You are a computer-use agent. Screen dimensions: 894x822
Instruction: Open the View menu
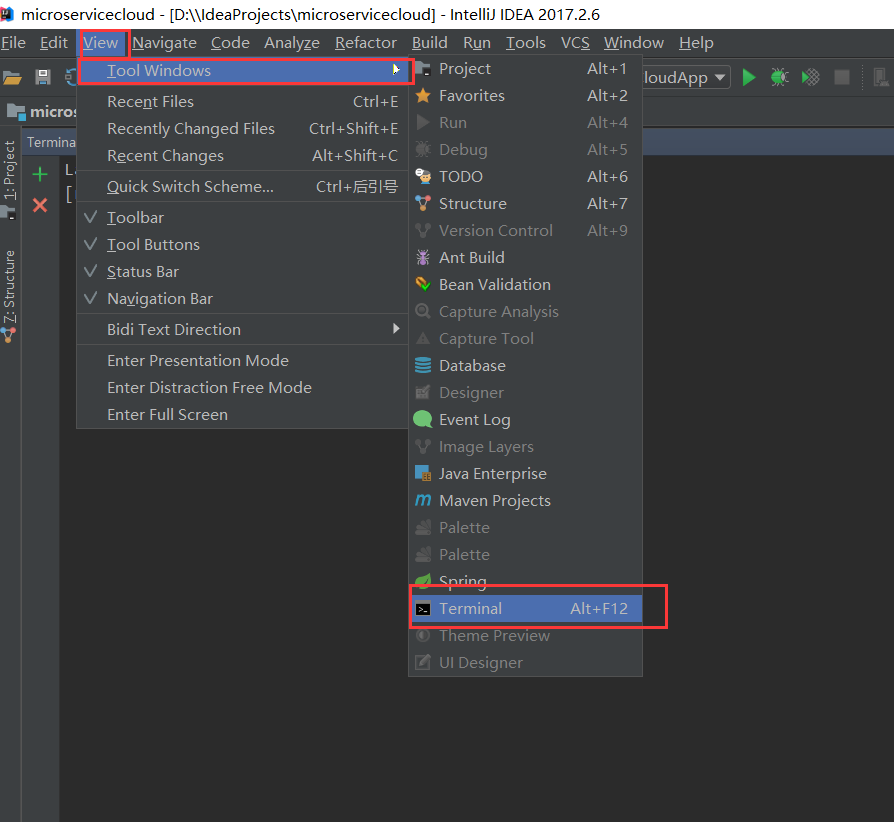pyautogui.click(x=100, y=43)
